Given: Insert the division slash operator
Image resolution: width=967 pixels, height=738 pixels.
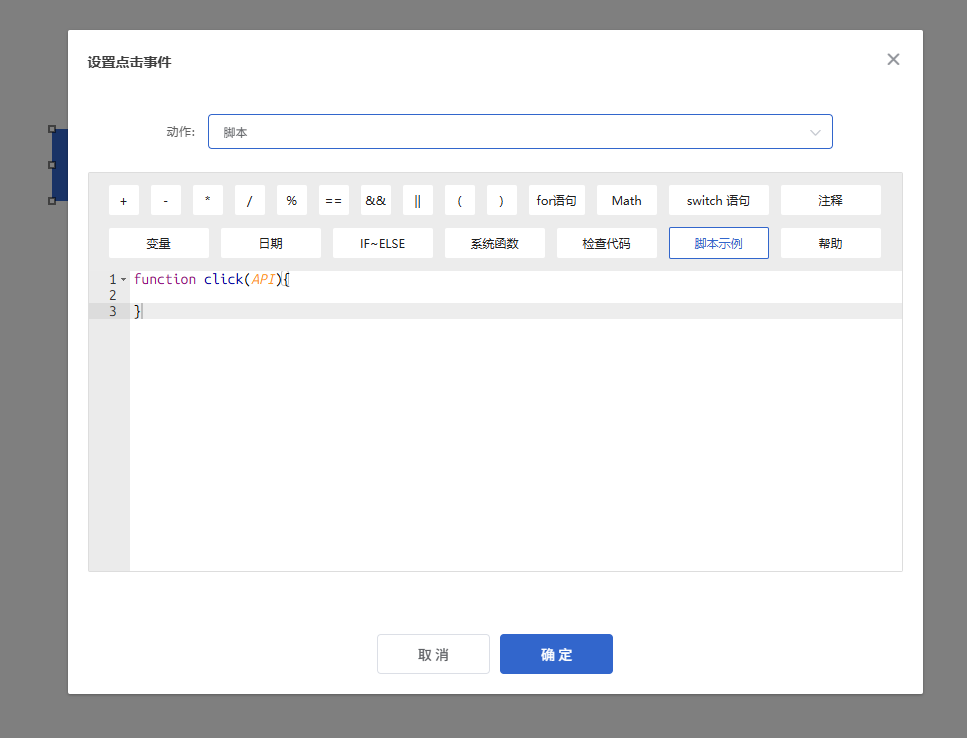Looking at the screenshot, I should [249, 200].
